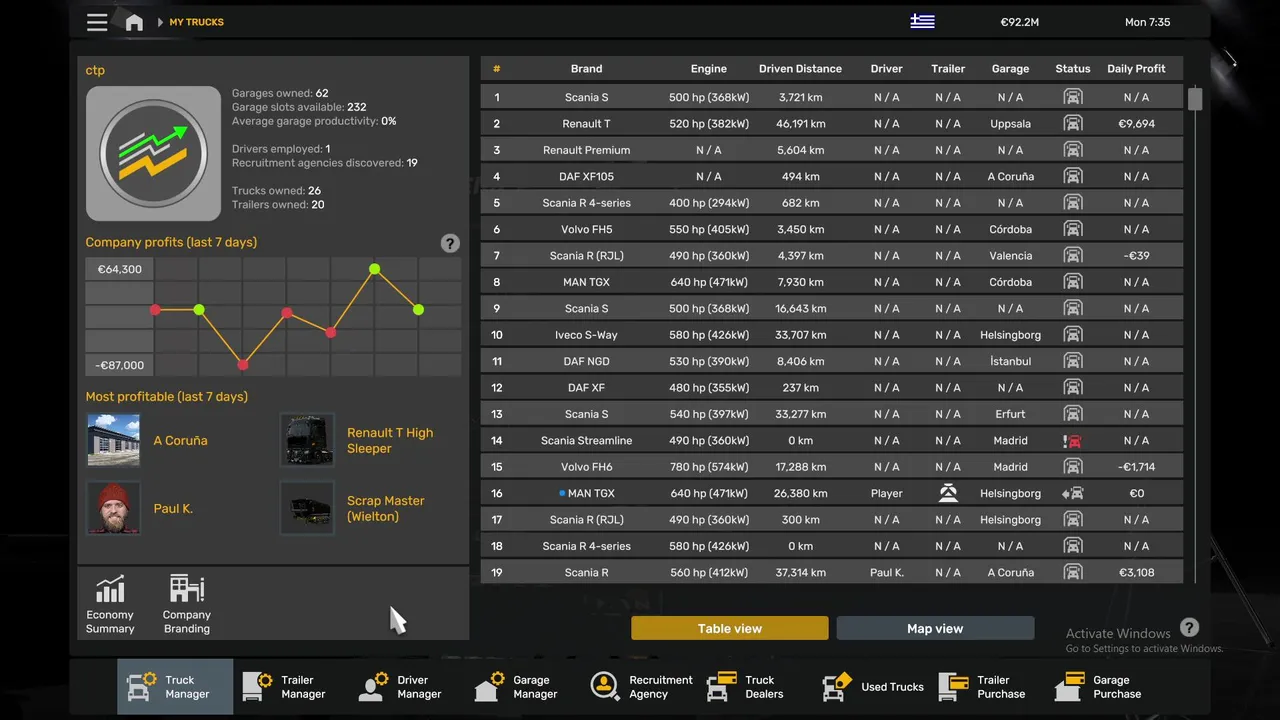
Task: Select DAF NGD truck row
Action: (x=831, y=361)
